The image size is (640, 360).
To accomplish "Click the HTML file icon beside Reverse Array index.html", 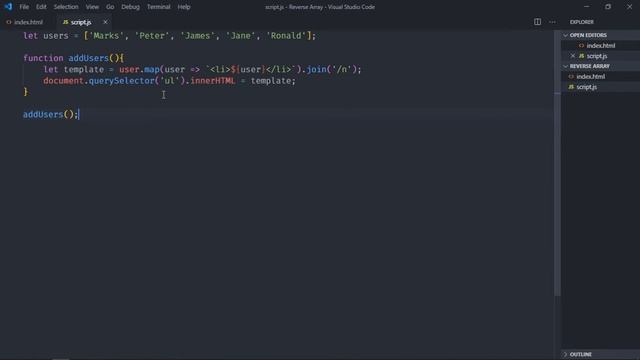I will tap(571, 76).
